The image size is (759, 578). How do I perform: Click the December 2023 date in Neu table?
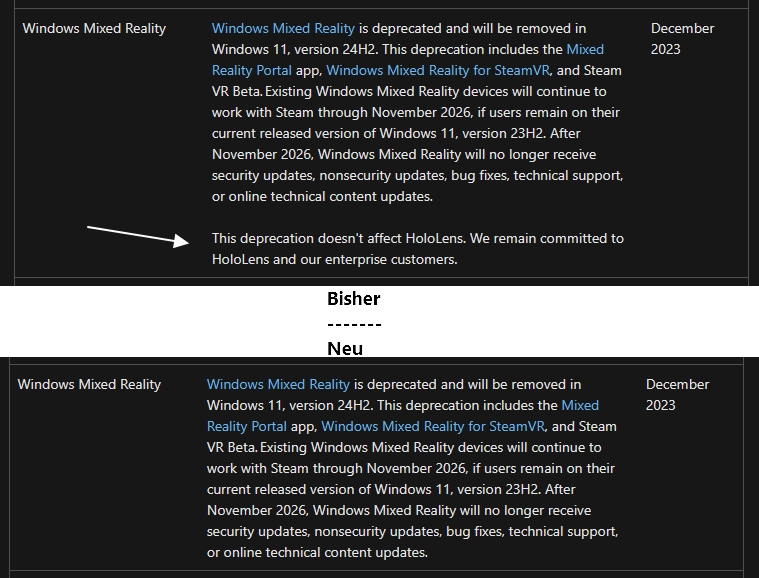tap(678, 395)
